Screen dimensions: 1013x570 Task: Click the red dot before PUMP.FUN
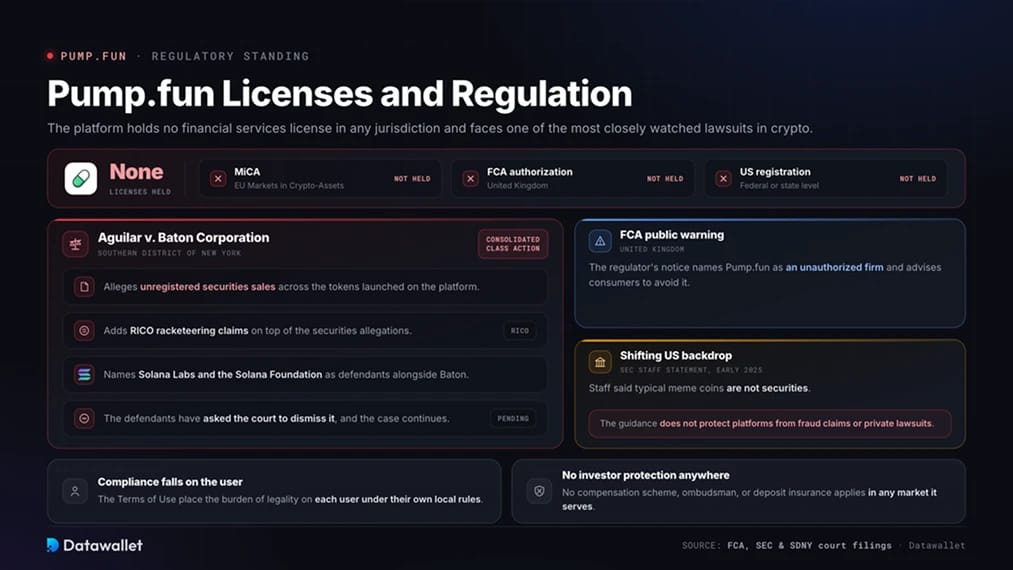(x=50, y=56)
